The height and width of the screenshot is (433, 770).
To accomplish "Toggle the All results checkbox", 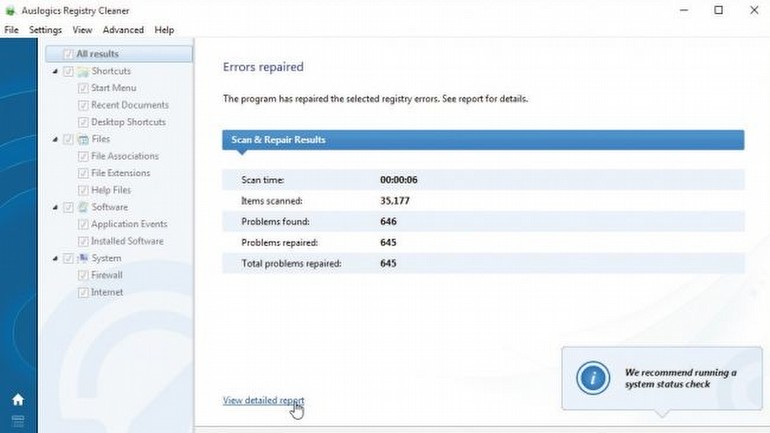I will (68, 54).
